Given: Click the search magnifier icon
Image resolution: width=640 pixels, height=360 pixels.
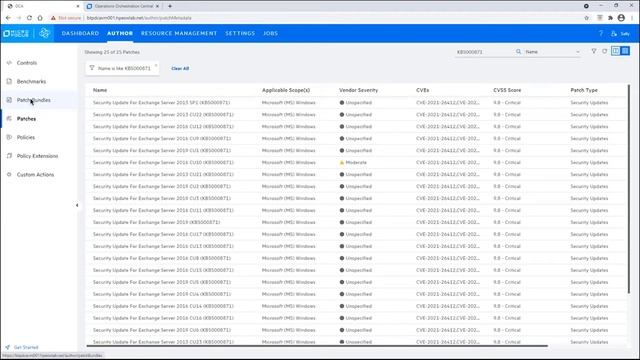Looking at the screenshot, I should [518, 52].
